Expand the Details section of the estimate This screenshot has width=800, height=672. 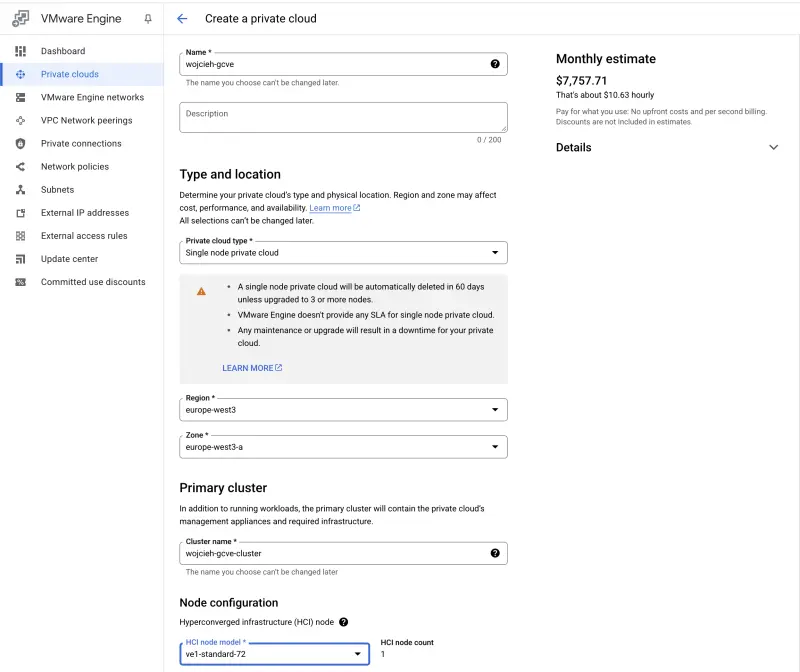tap(773, 147)
